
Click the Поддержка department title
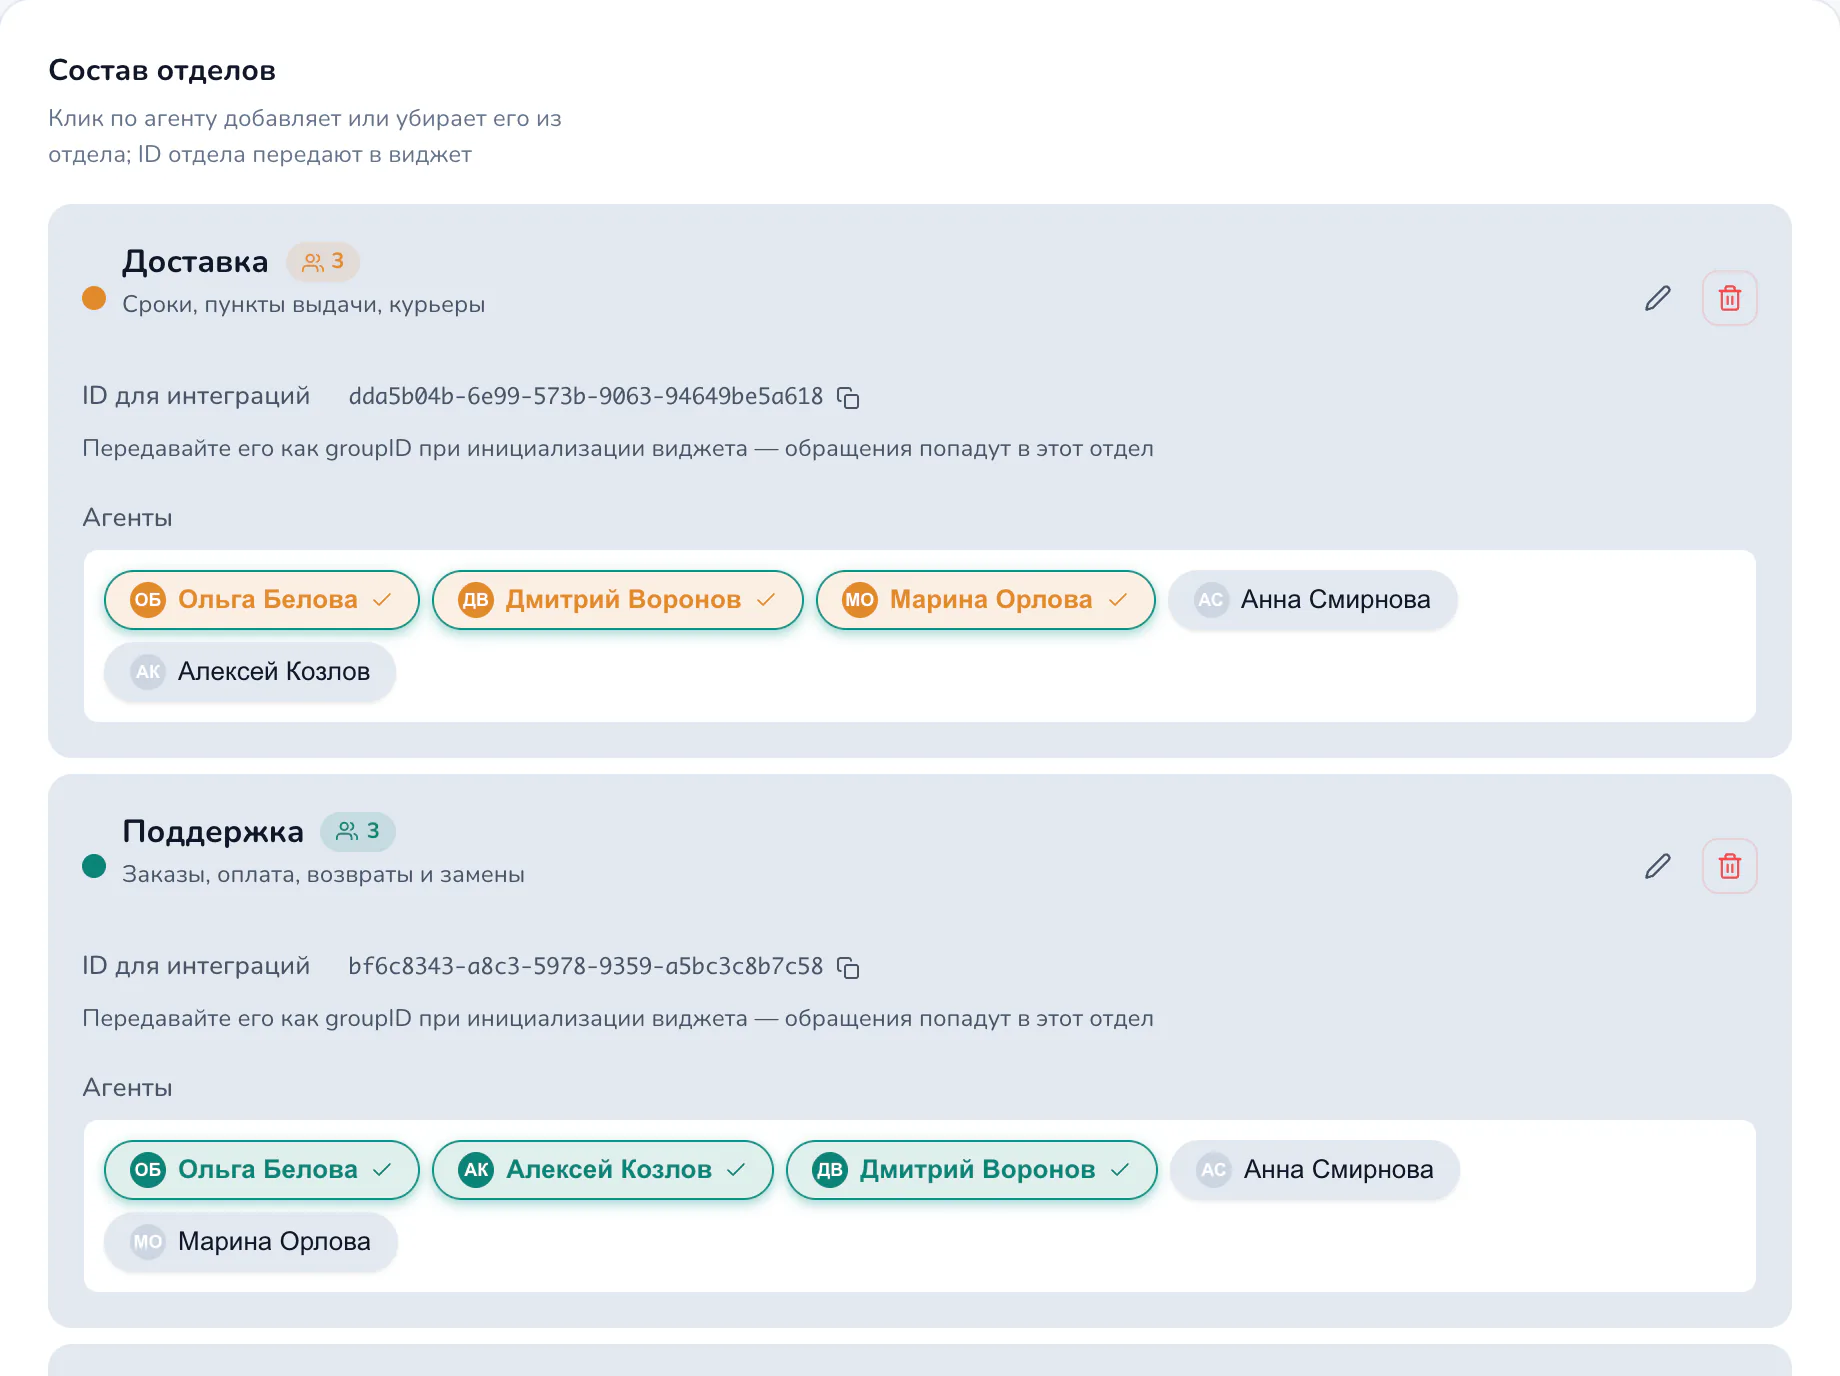point(213,832)
